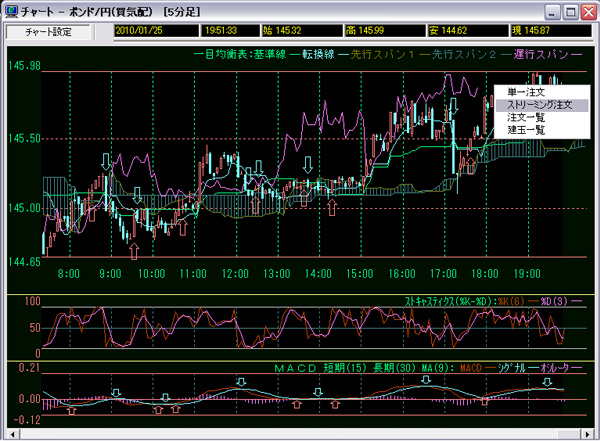Viewport: 600px width, 441px height.
Task: Minimize the chart window
Action: (x=552, y=12)
